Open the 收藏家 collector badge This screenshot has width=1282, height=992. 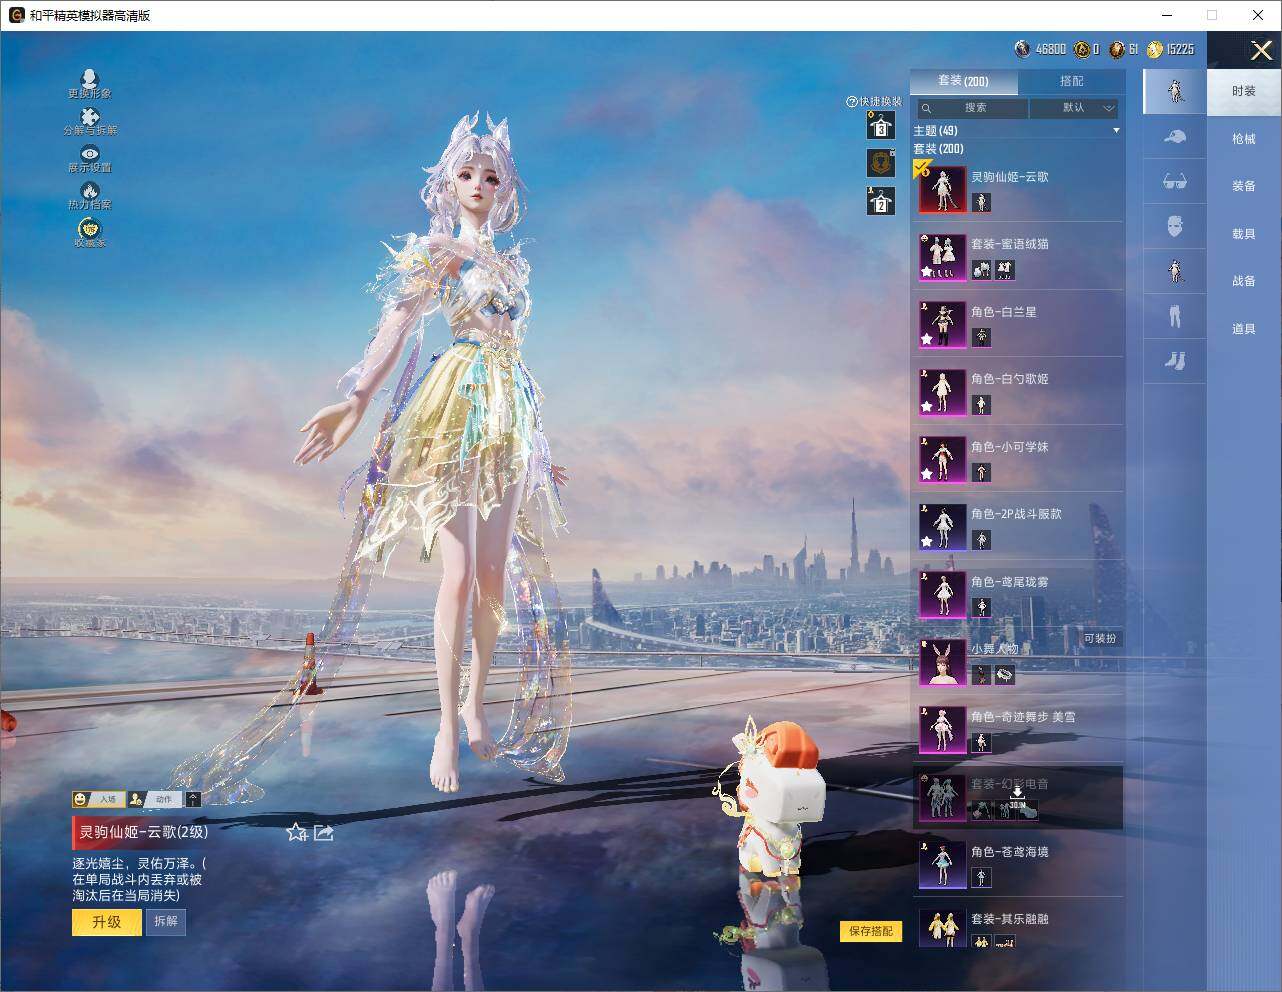point(90,229)
